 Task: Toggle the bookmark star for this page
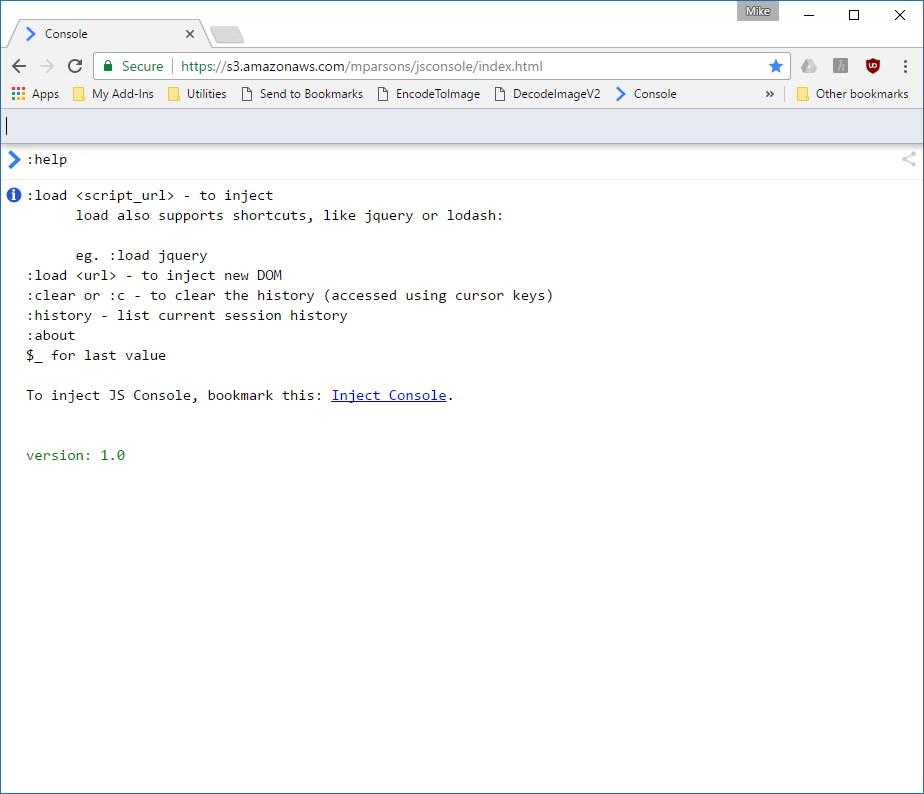coord(776,66)
